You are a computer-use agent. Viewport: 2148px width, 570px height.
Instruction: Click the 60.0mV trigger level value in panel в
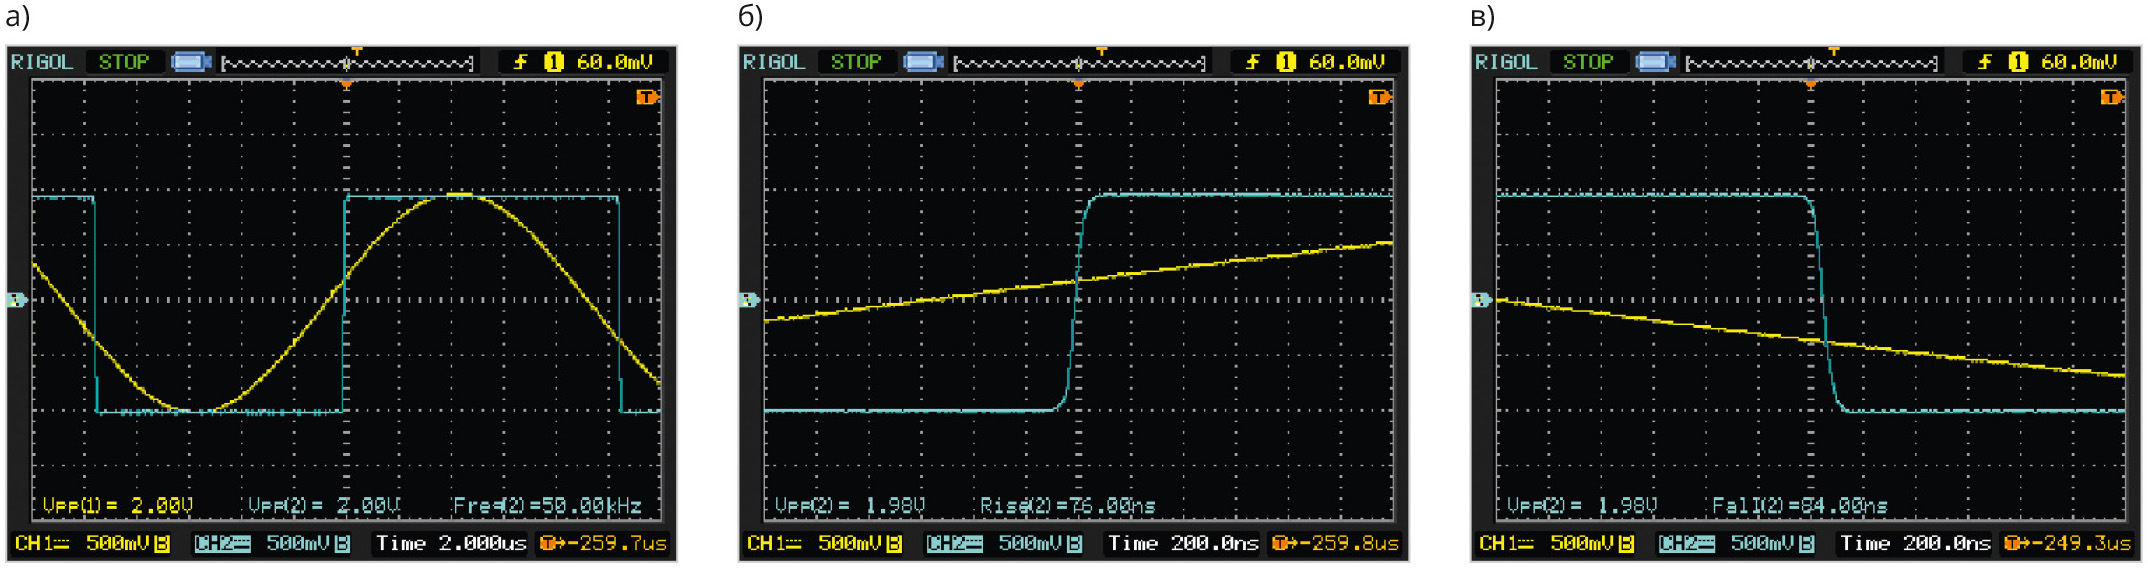(2078, 62)
